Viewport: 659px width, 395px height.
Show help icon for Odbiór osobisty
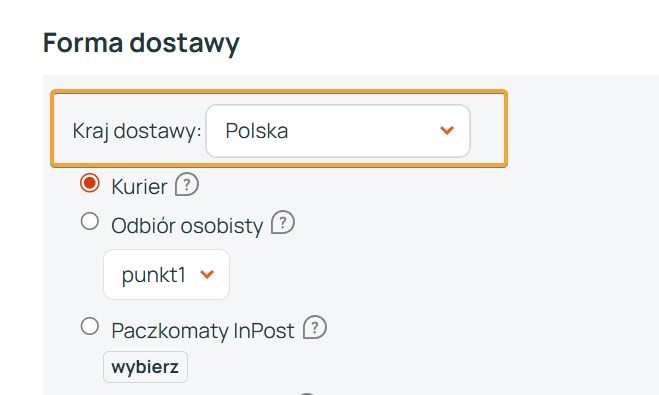pyautogui.click(x=282, y=222)
